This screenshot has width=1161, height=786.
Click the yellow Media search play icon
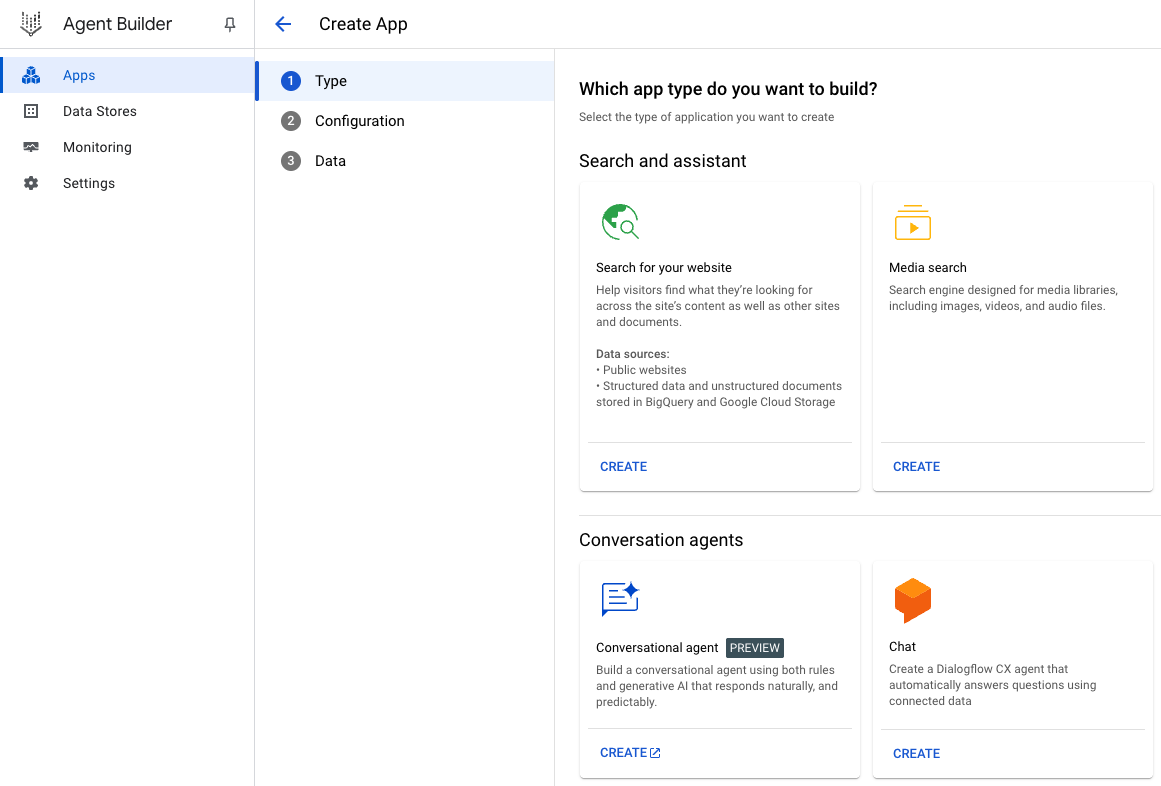[912, 223]
